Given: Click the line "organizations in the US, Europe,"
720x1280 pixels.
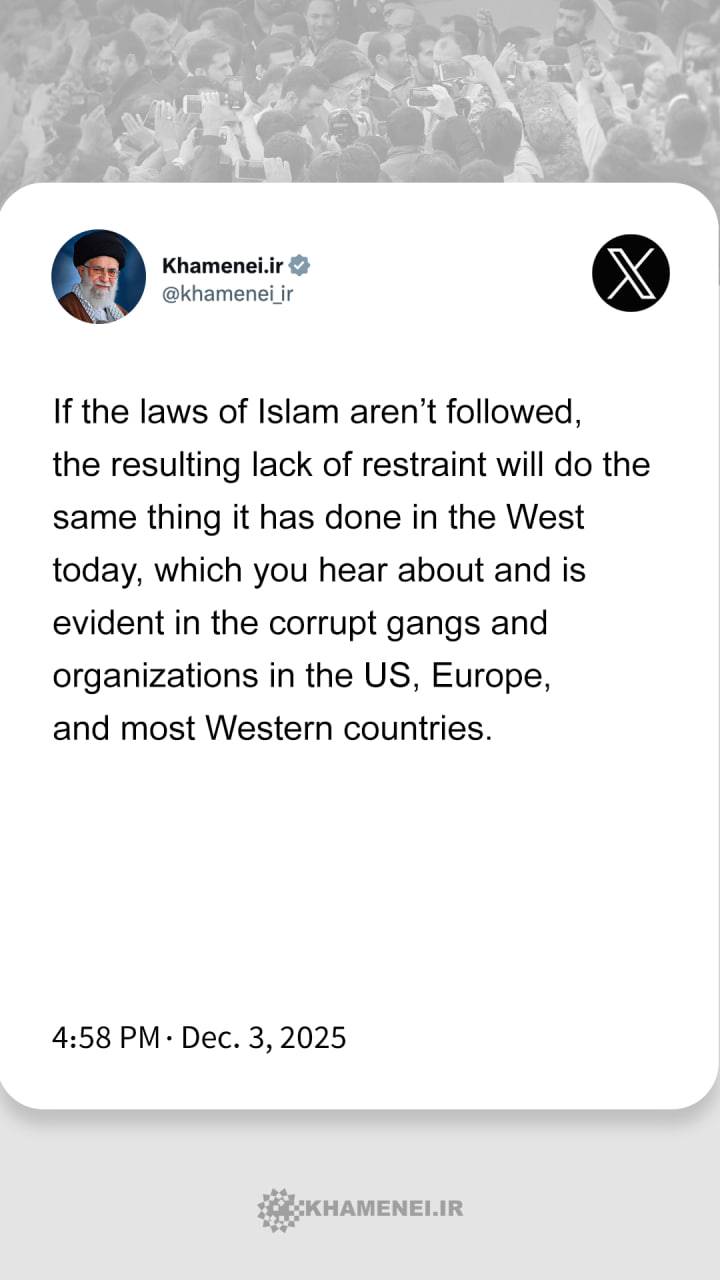Looking at the screenshot, I should 302,676.
